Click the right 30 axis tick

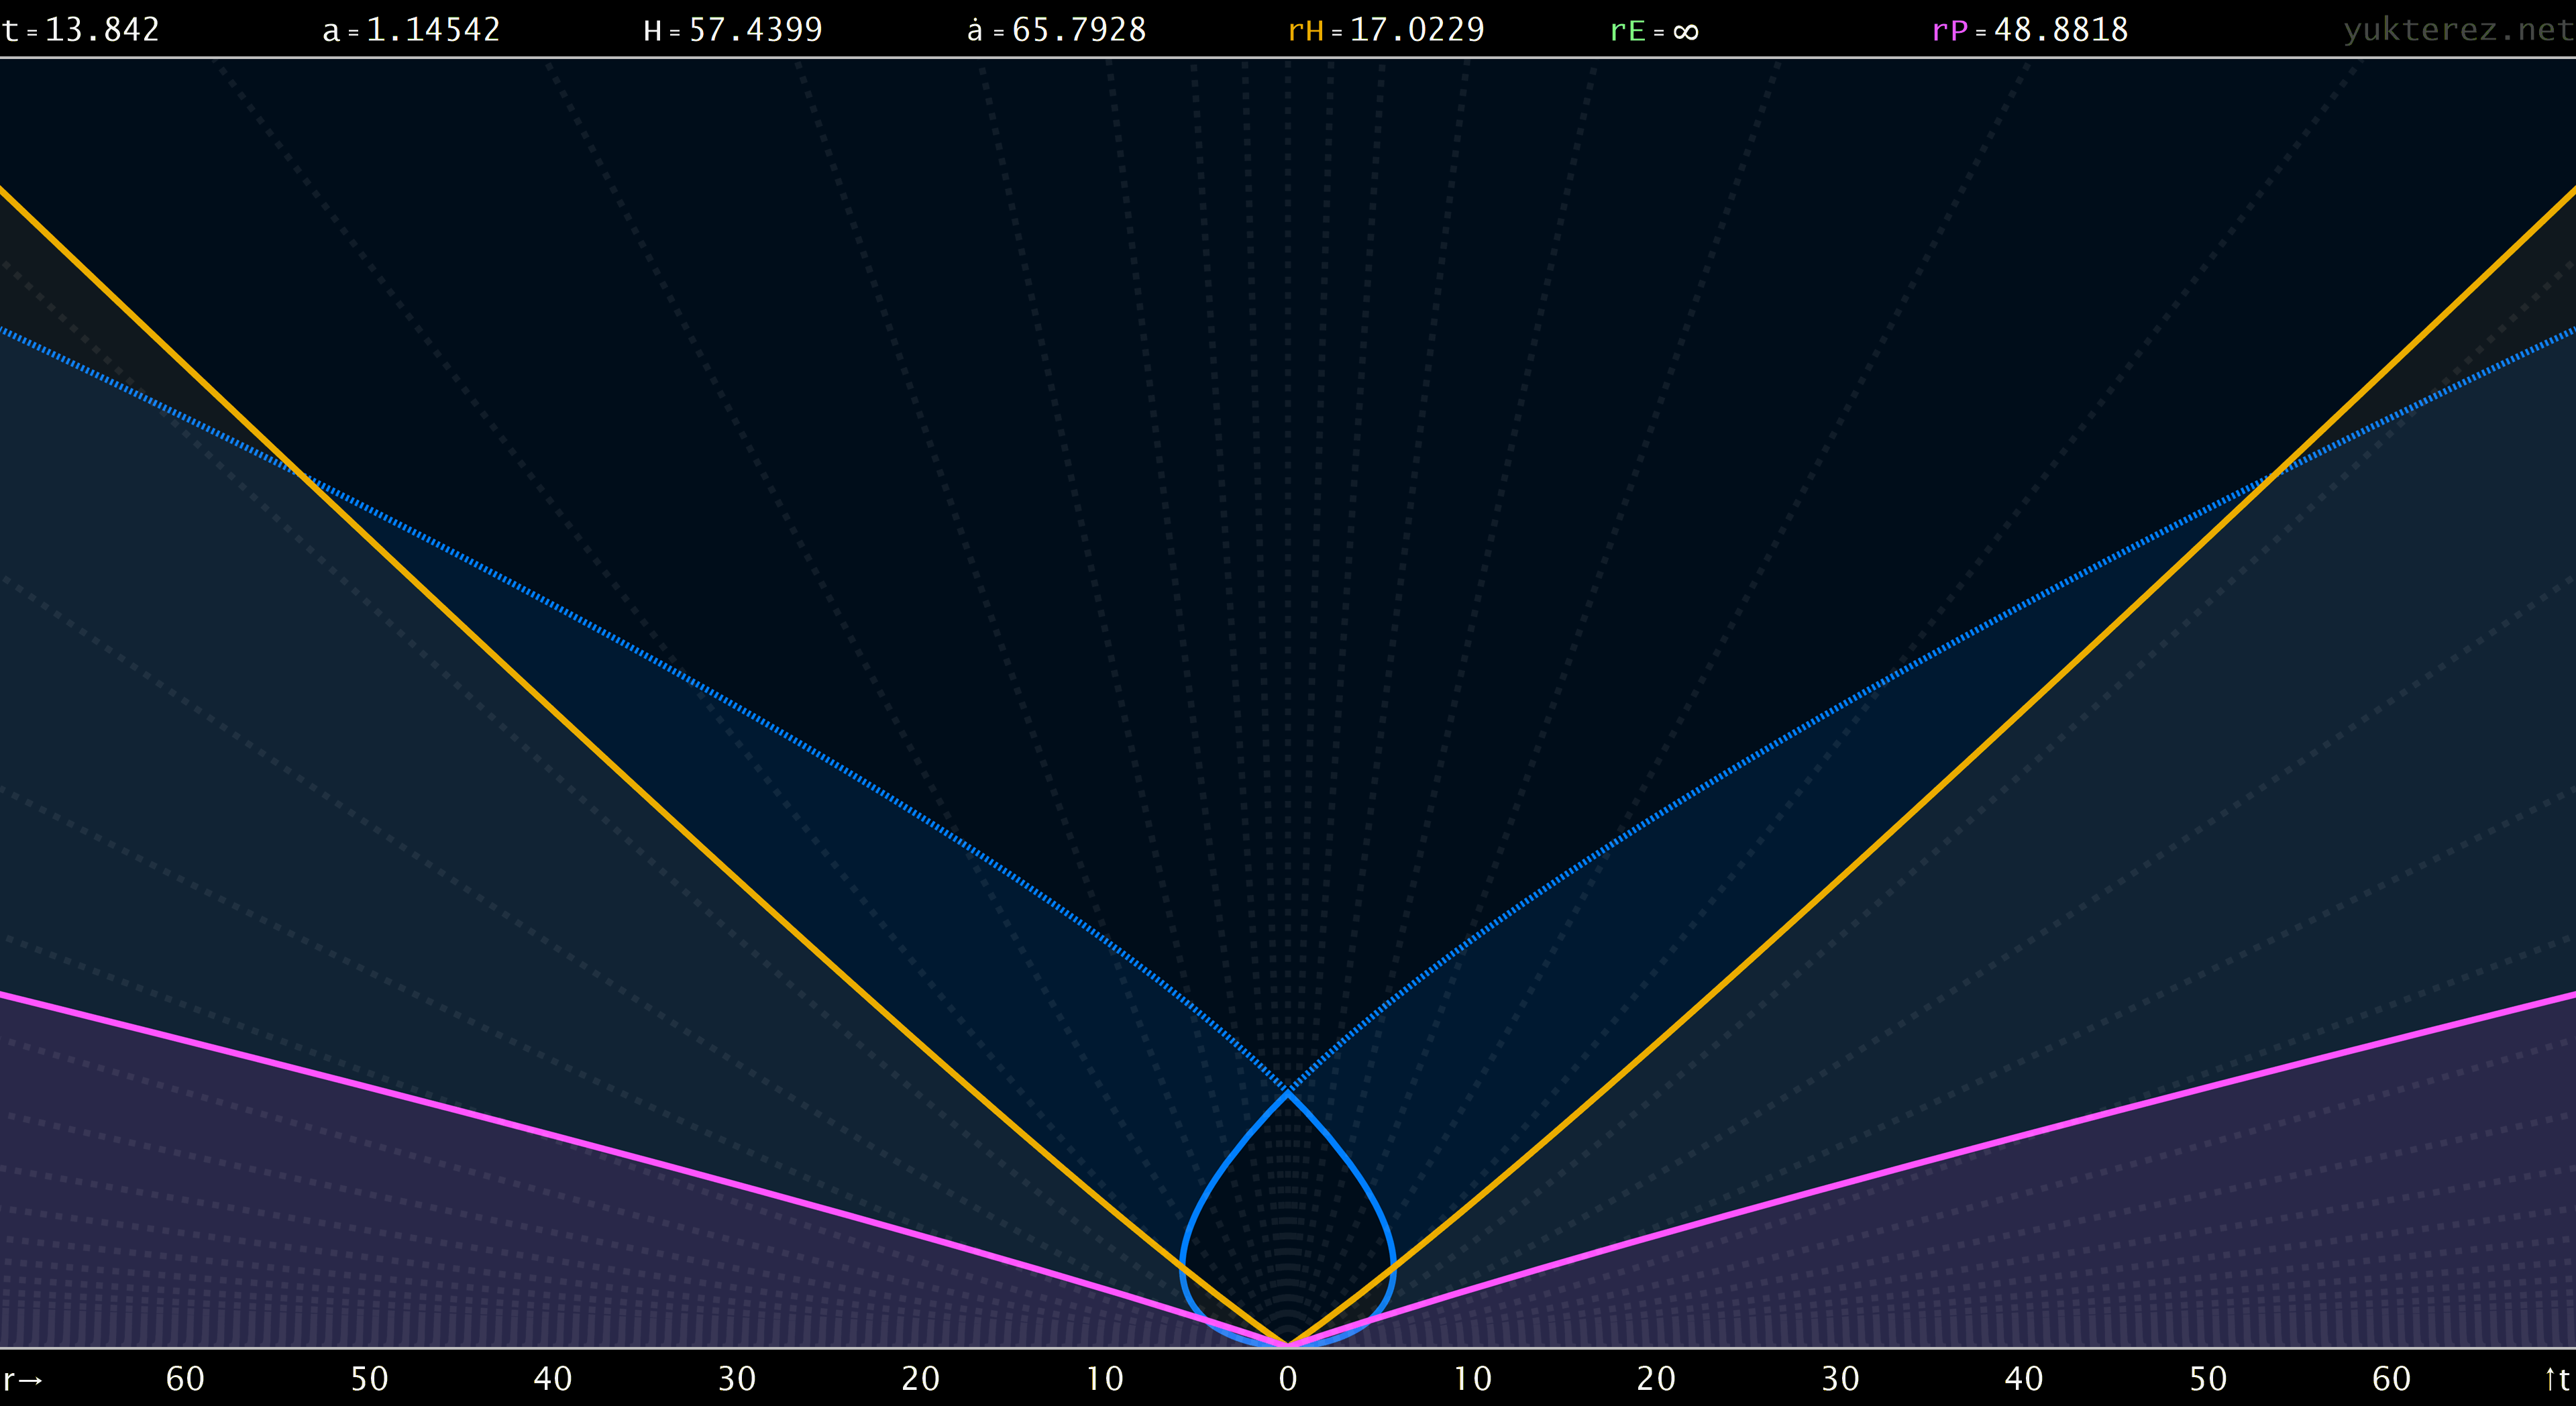[1840, 1380]
